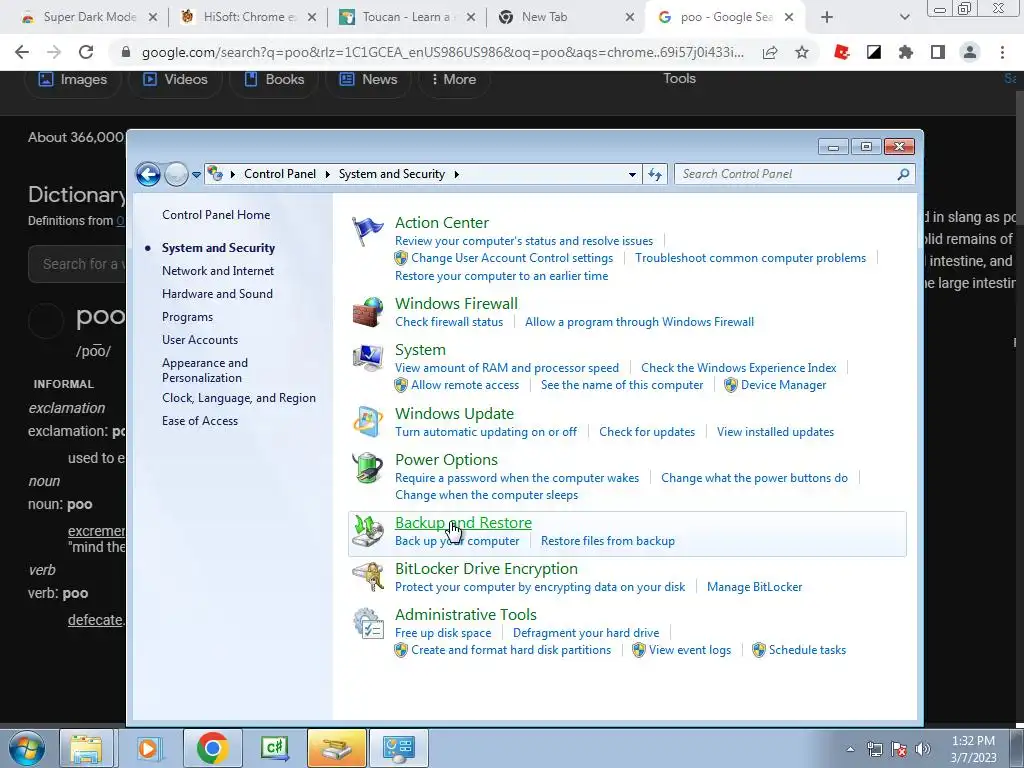Open Defragment your hard drive
This screenshot has height=768, width=1024.
tap(586, 633)
